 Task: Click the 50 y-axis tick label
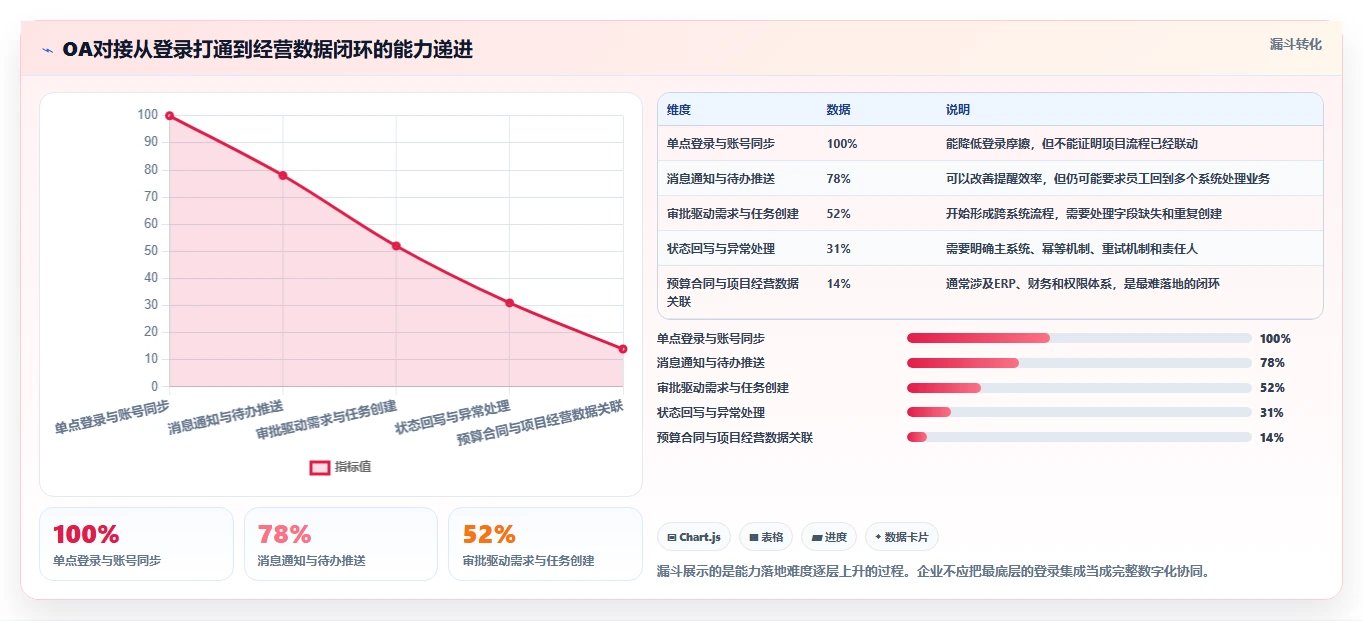[151, 251]
